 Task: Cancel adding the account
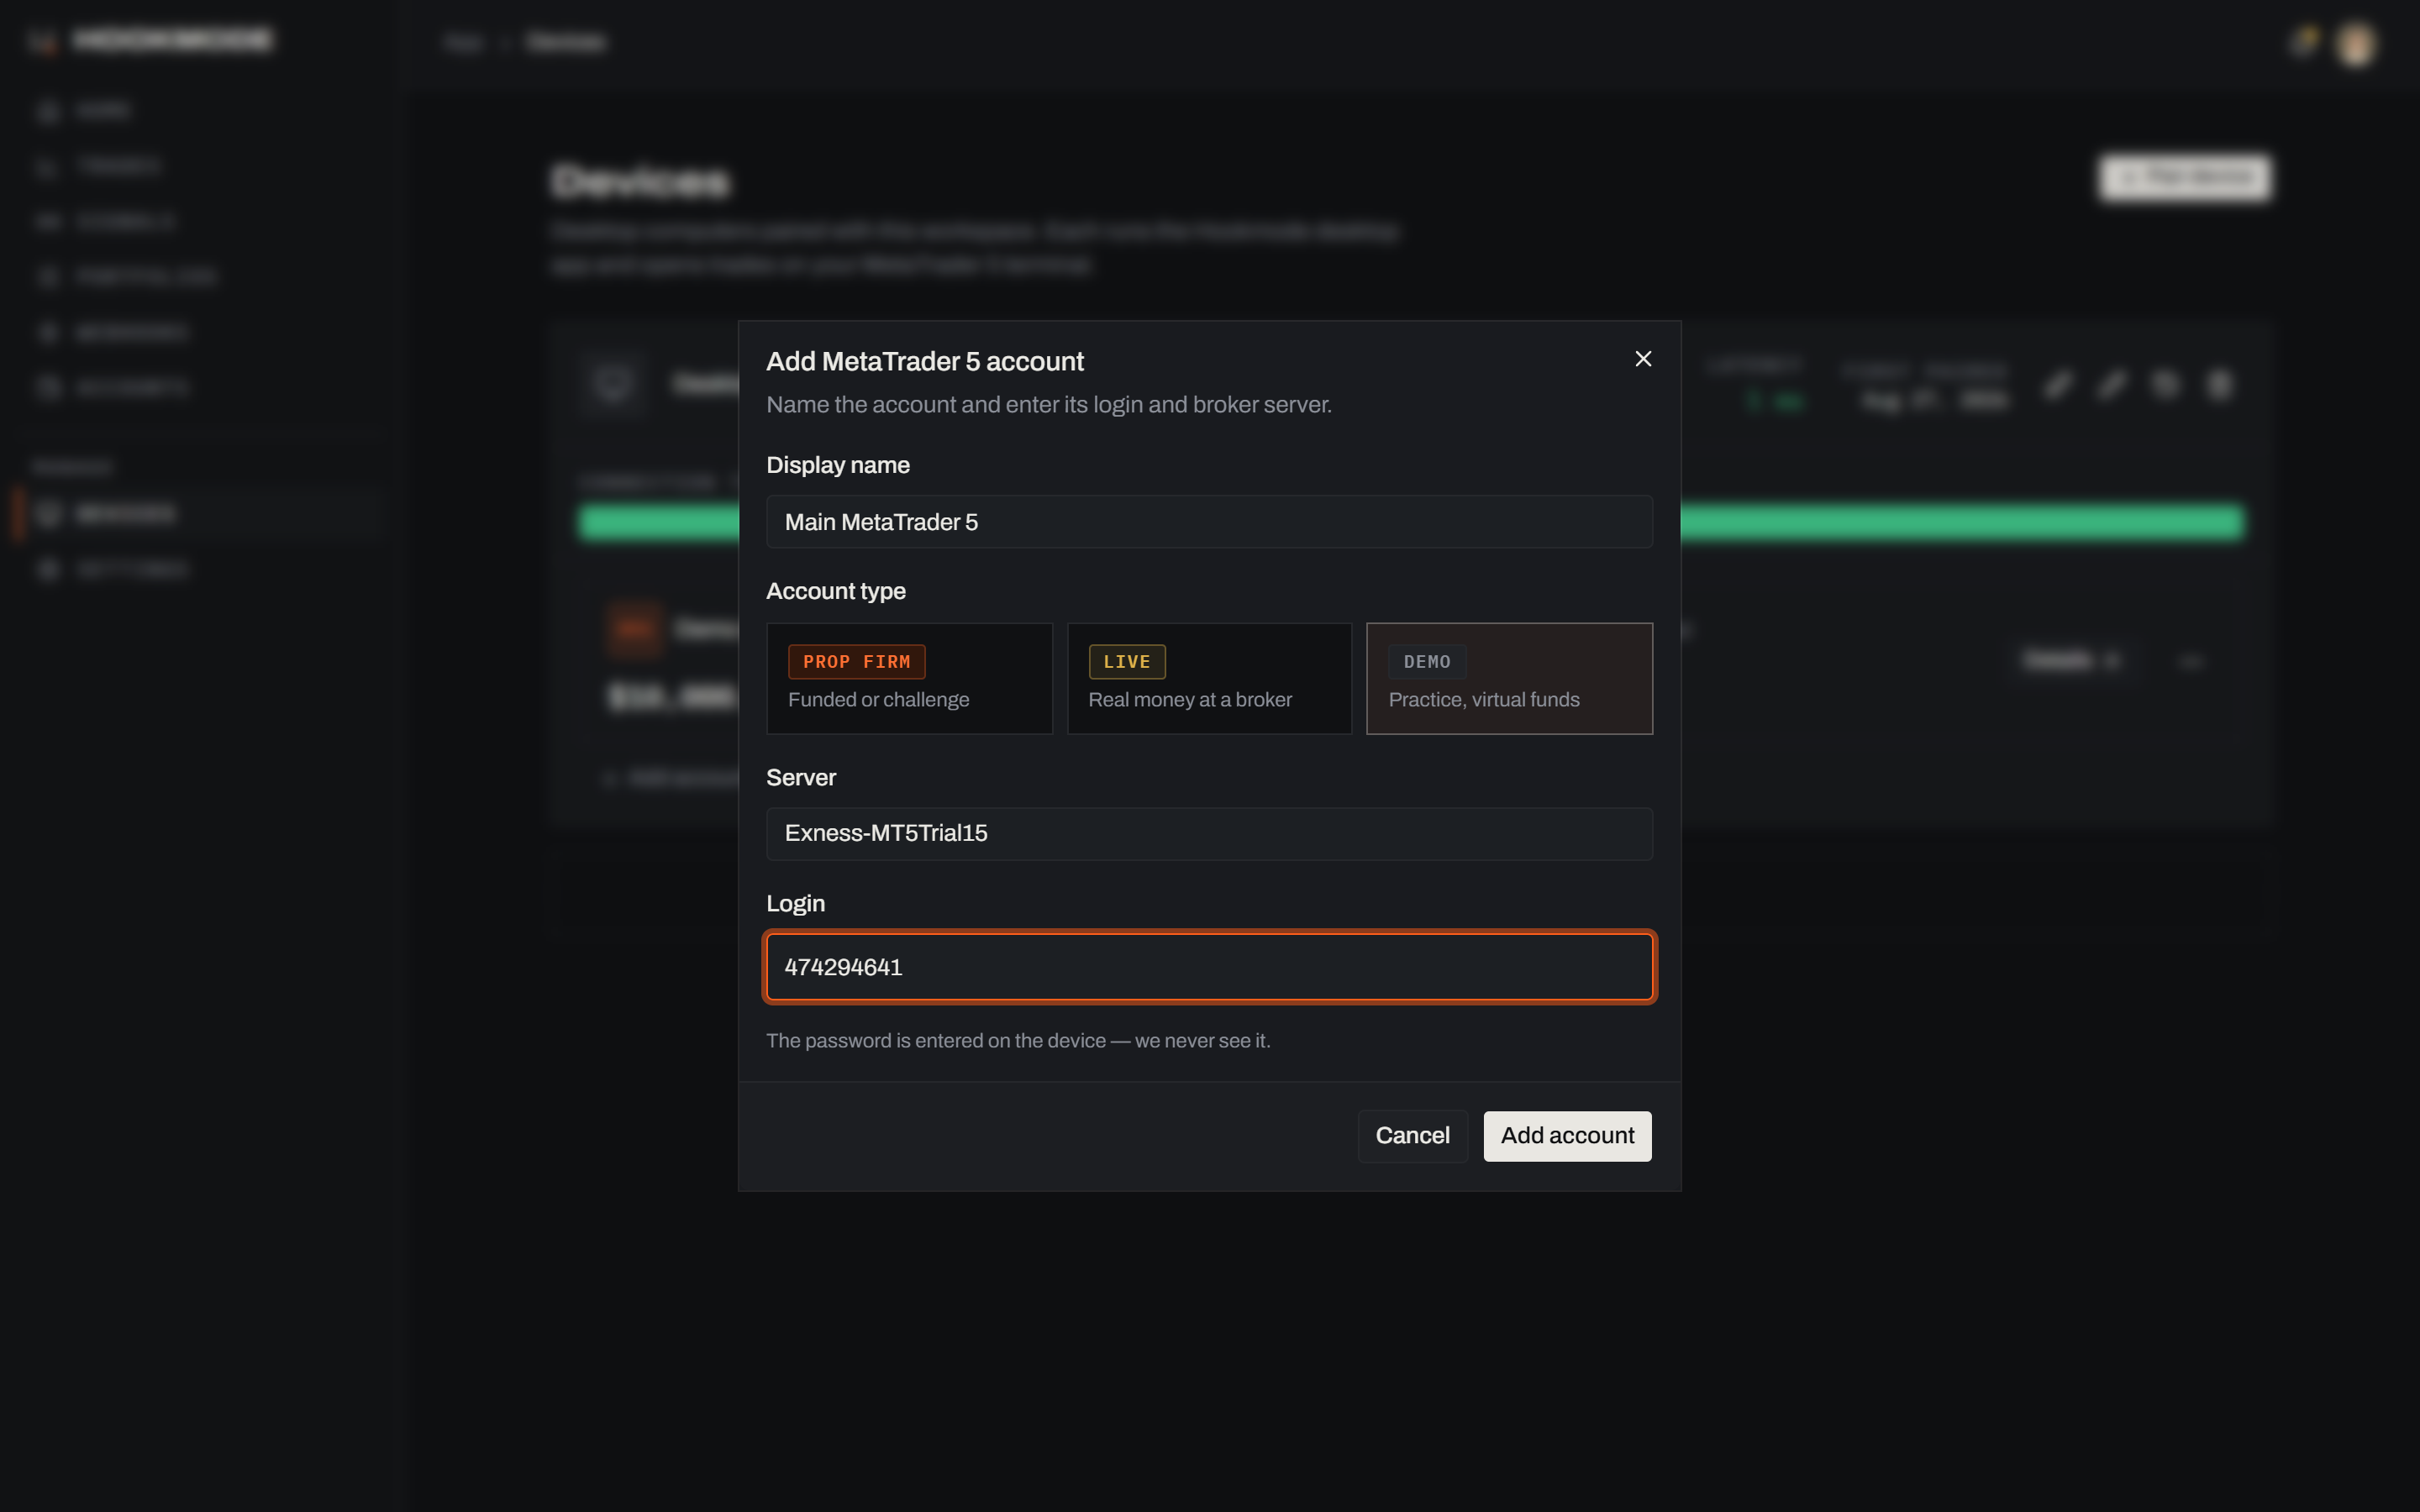pos(1412,1136)
